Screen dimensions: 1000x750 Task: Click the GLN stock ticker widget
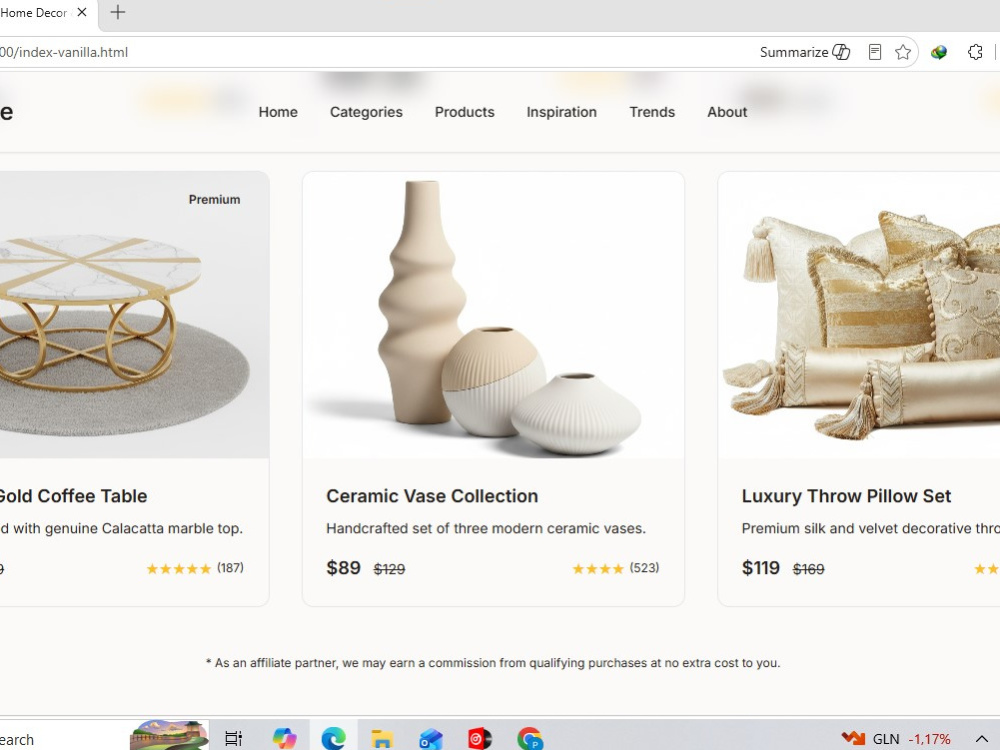pos(896,739)
